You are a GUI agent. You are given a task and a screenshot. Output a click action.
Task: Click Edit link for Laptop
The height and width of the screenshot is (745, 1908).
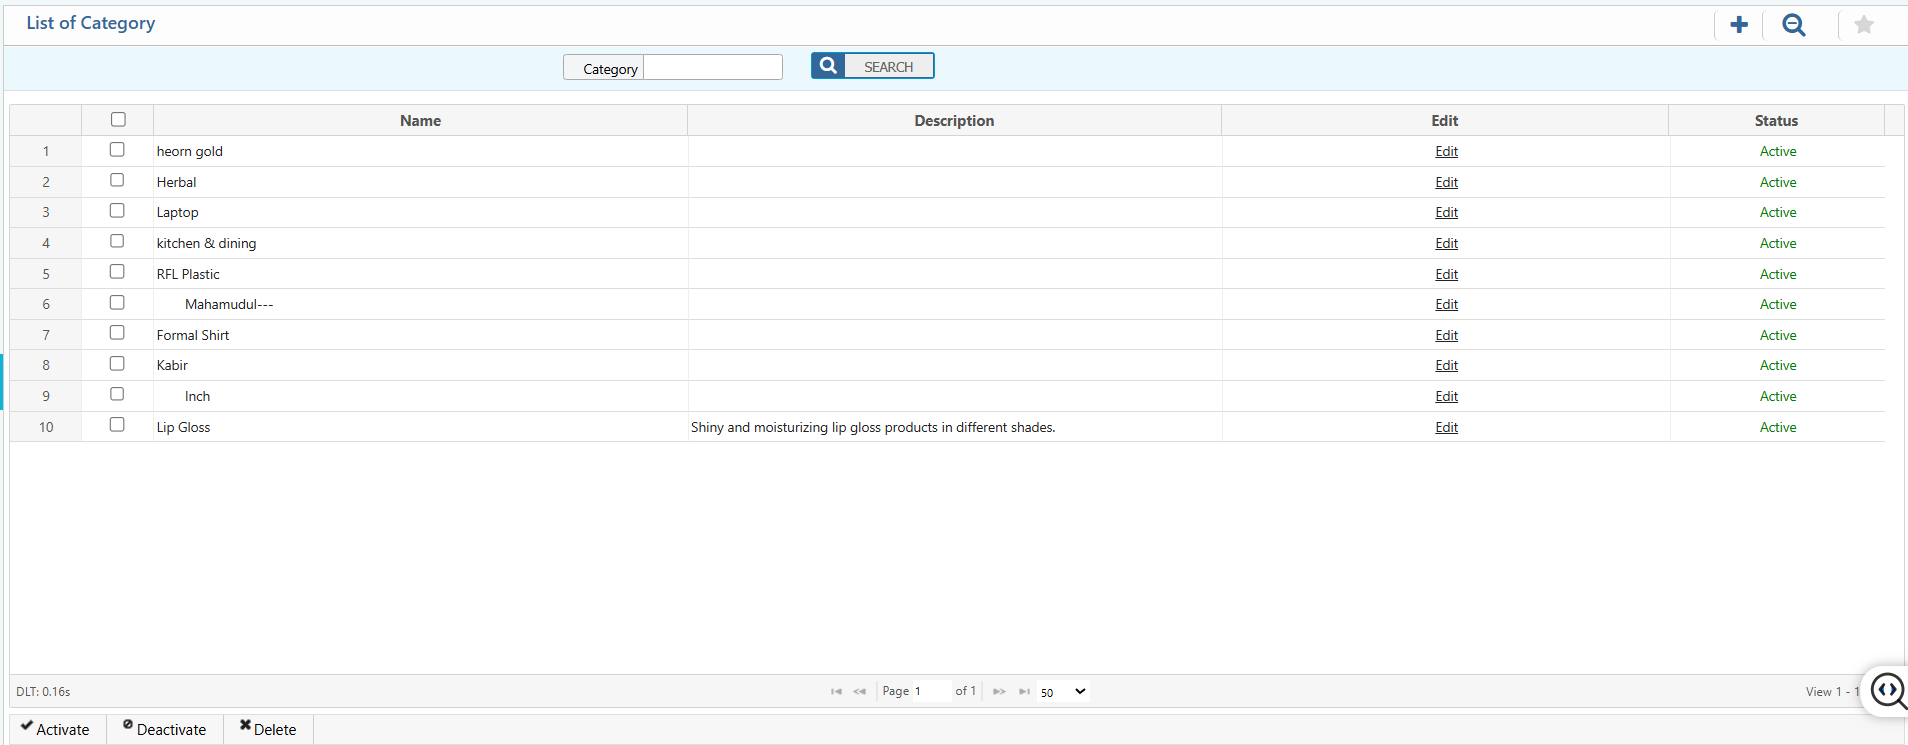click(1446, 212)
